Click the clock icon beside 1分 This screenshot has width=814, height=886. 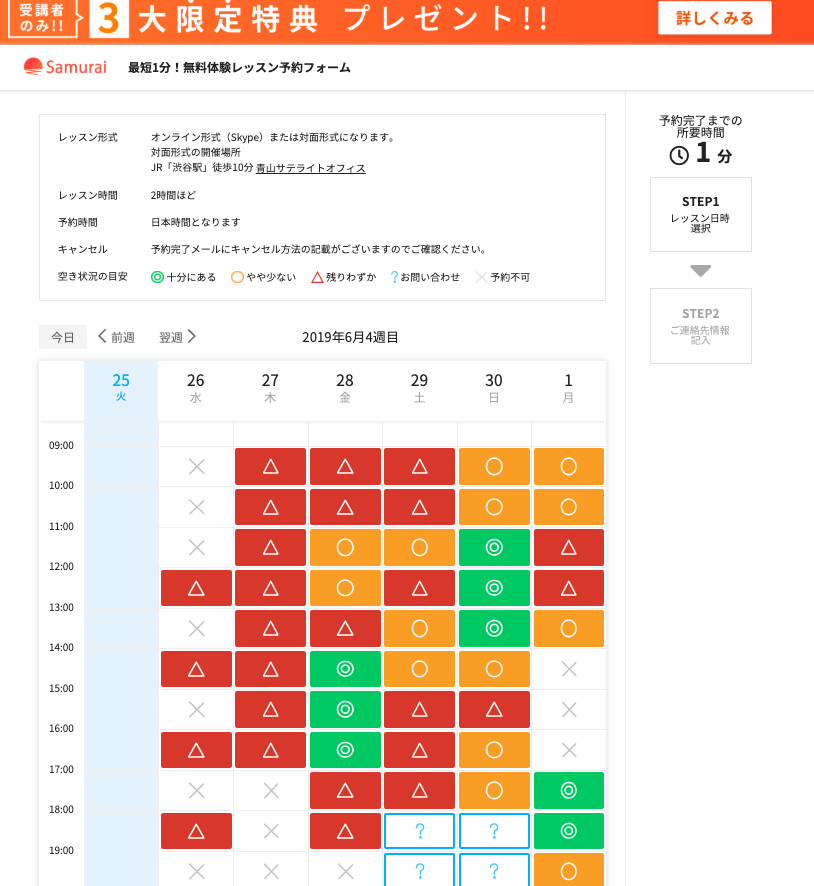coord(679,155)
